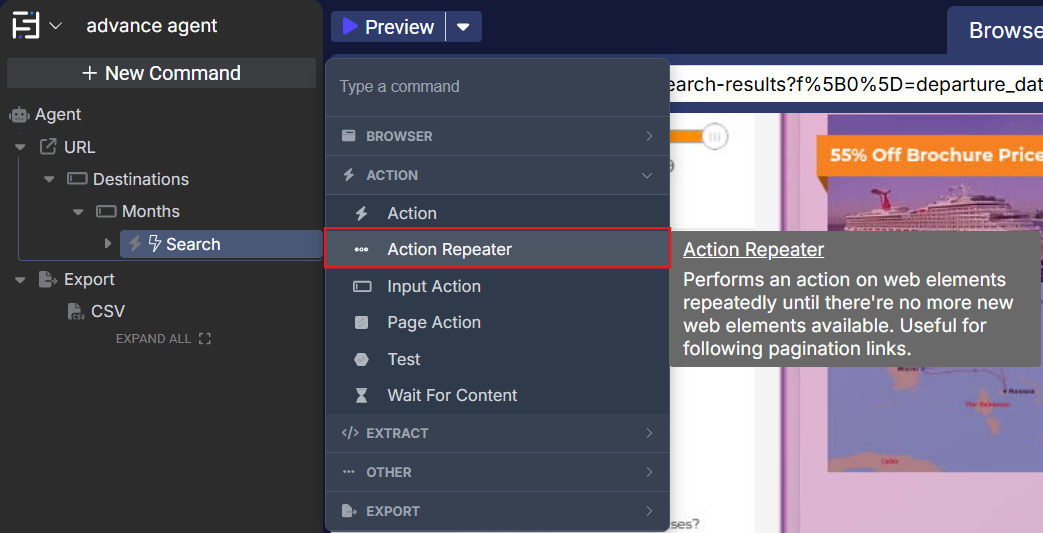Expand the Browser command category
The width and height of the screenshot is (1043, 533).
[497, 136]
